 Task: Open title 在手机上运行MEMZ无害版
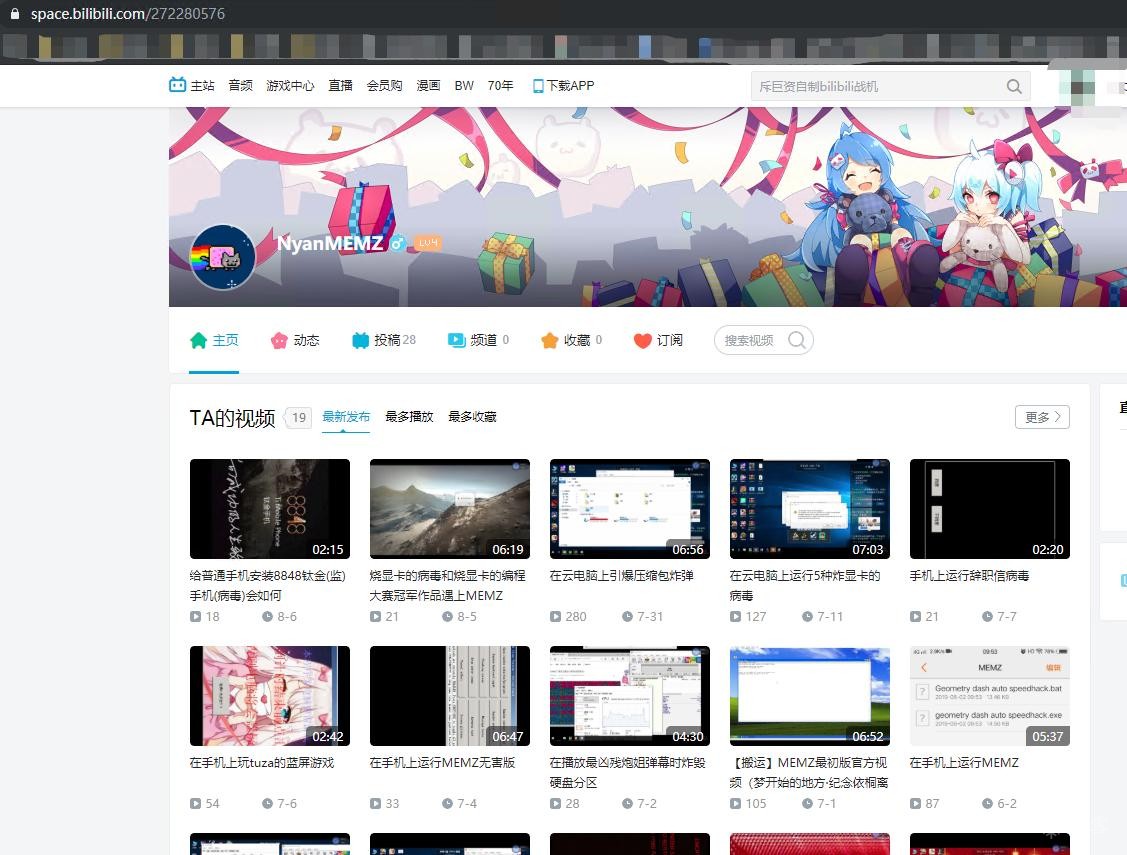coord(442,762)
